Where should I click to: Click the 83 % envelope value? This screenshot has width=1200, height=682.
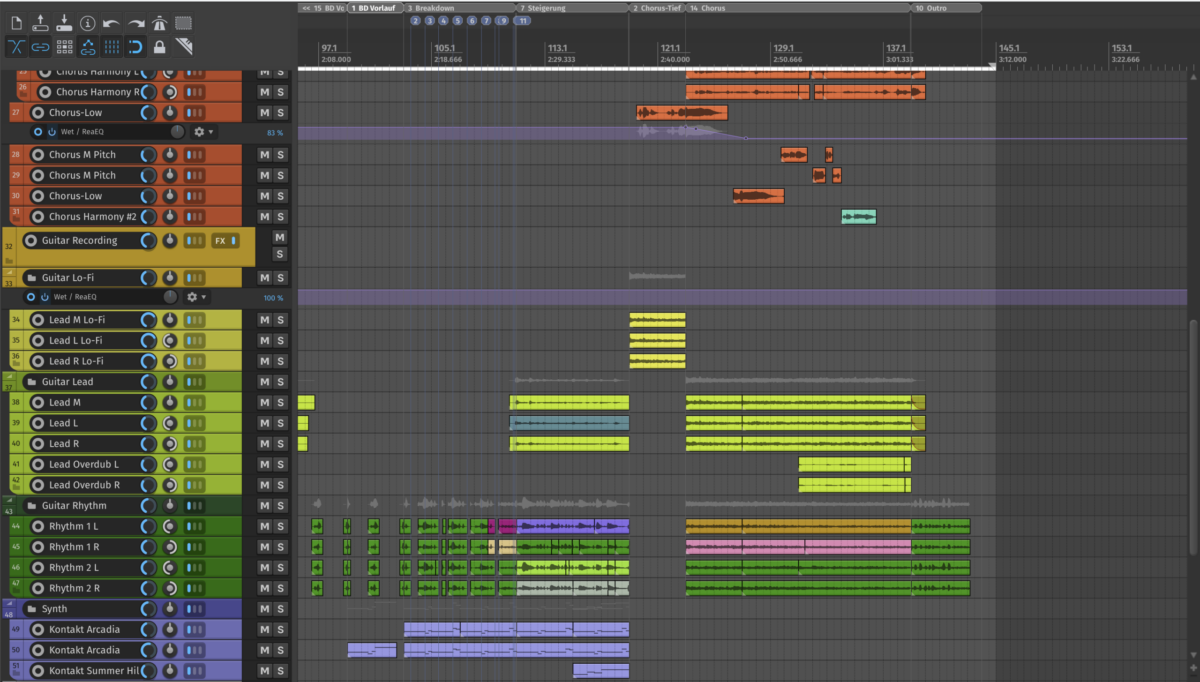pyautogui.click(x=274, y=133)
